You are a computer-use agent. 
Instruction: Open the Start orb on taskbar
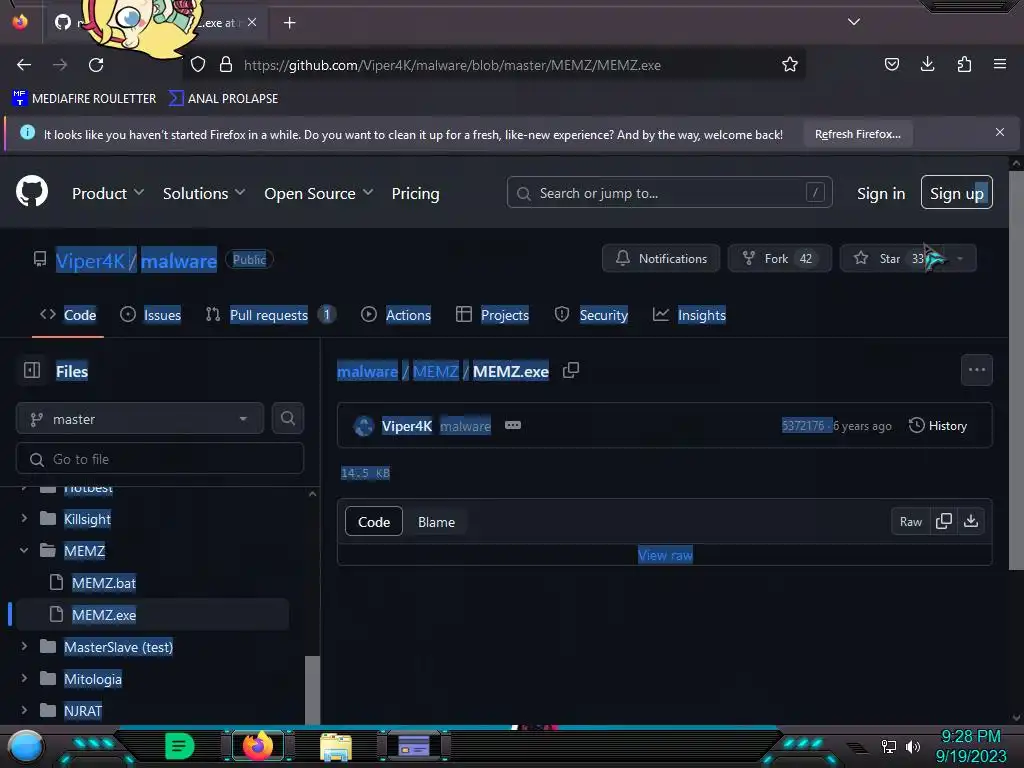coord(26,746)
